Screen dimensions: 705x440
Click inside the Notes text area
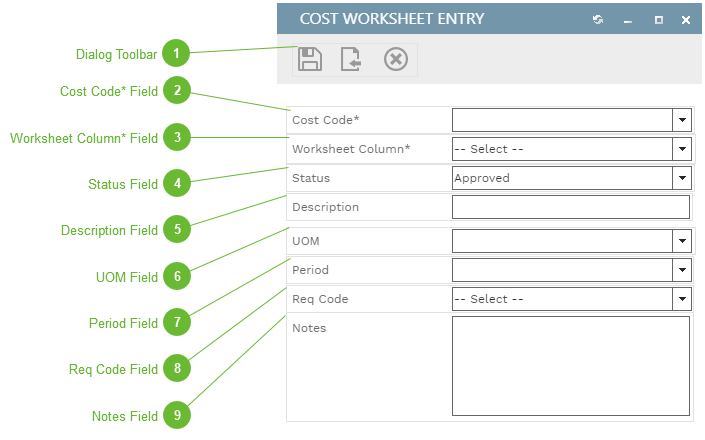(x=571, y=366)
